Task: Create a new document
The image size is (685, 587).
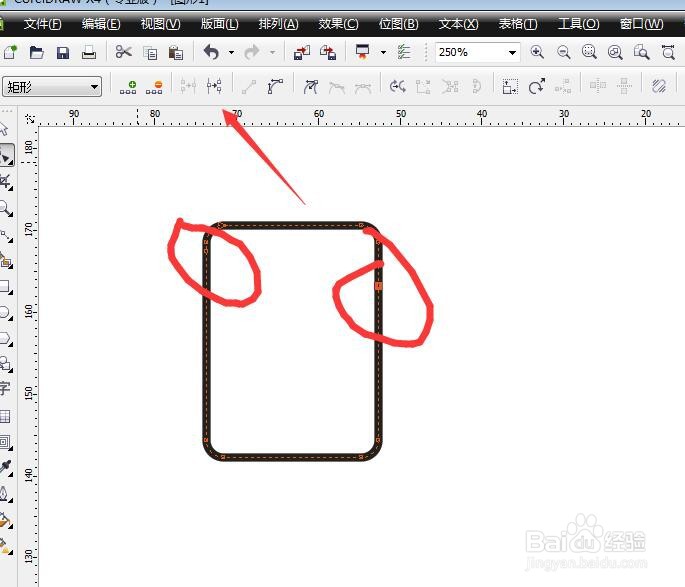Action: (x=10, y=52)
